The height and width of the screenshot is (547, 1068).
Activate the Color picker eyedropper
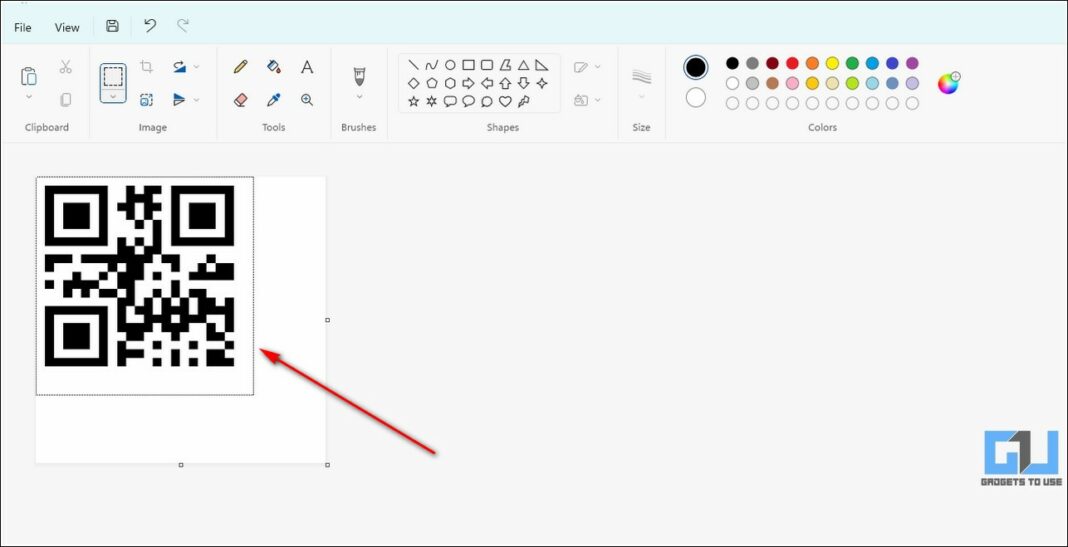(274, 100)
